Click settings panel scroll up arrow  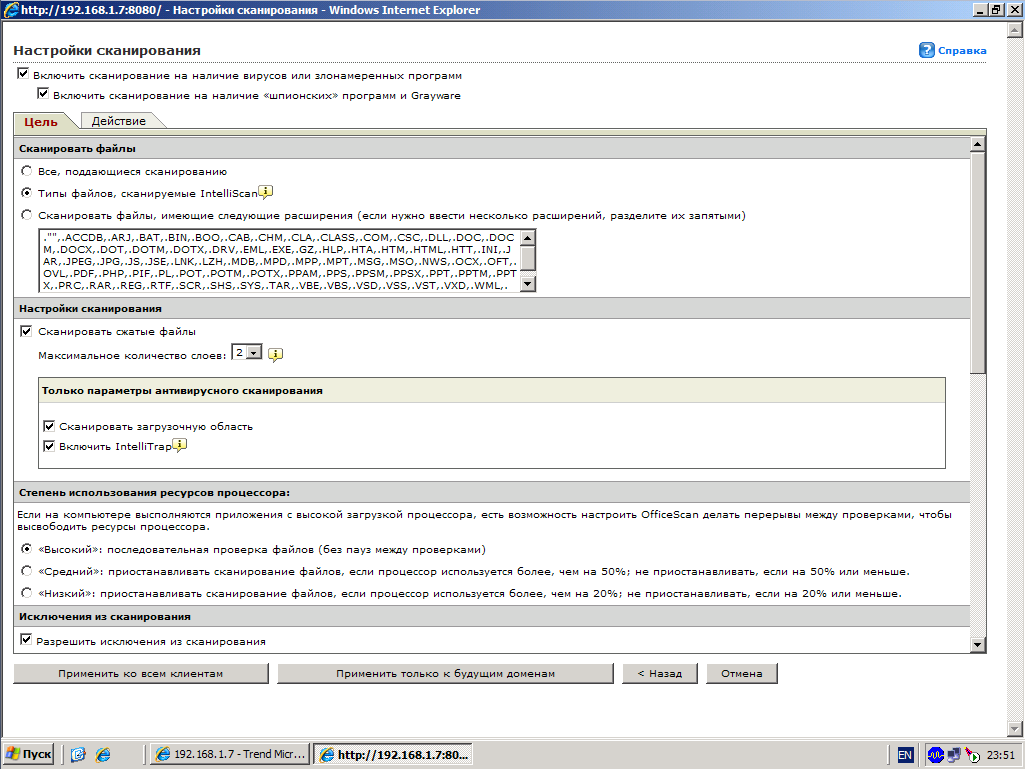(977, 145)
